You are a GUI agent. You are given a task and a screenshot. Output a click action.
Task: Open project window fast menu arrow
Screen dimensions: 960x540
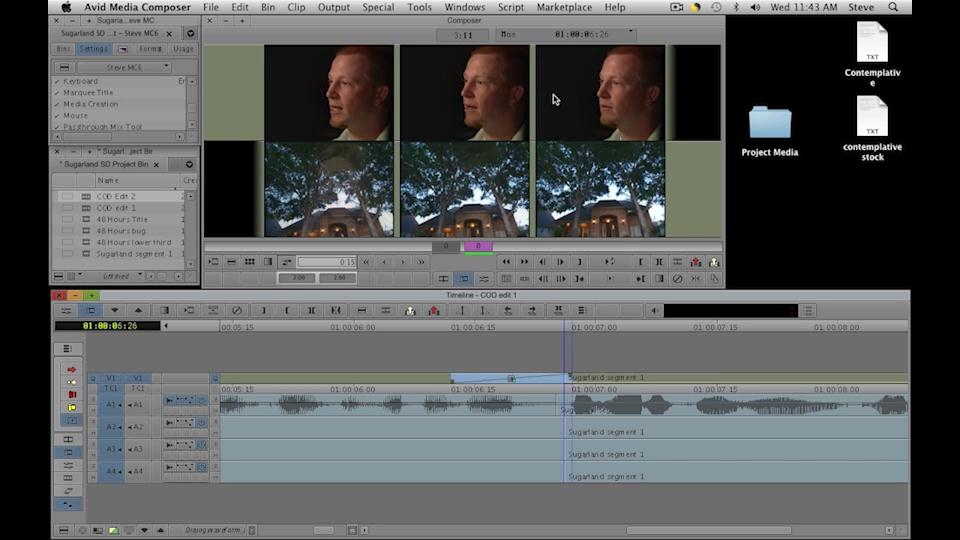190,33
